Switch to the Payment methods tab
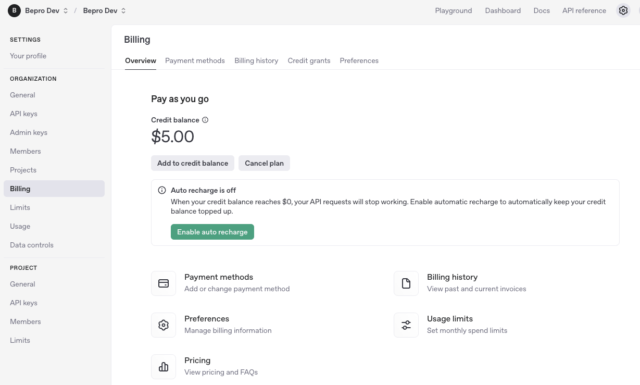Screen dimensions: 640x385 pyautogui.click(x=195, y=60)
